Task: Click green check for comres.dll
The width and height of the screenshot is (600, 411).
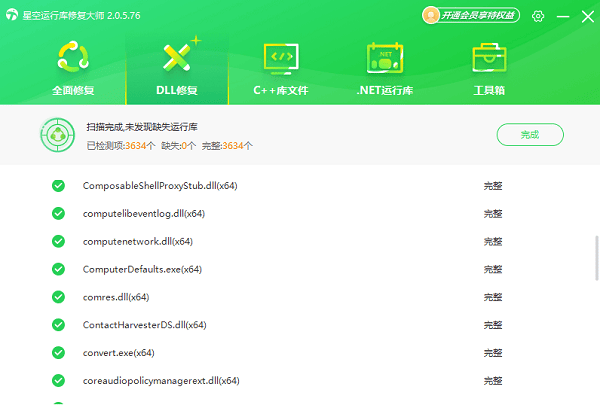Action: (58, 297)
